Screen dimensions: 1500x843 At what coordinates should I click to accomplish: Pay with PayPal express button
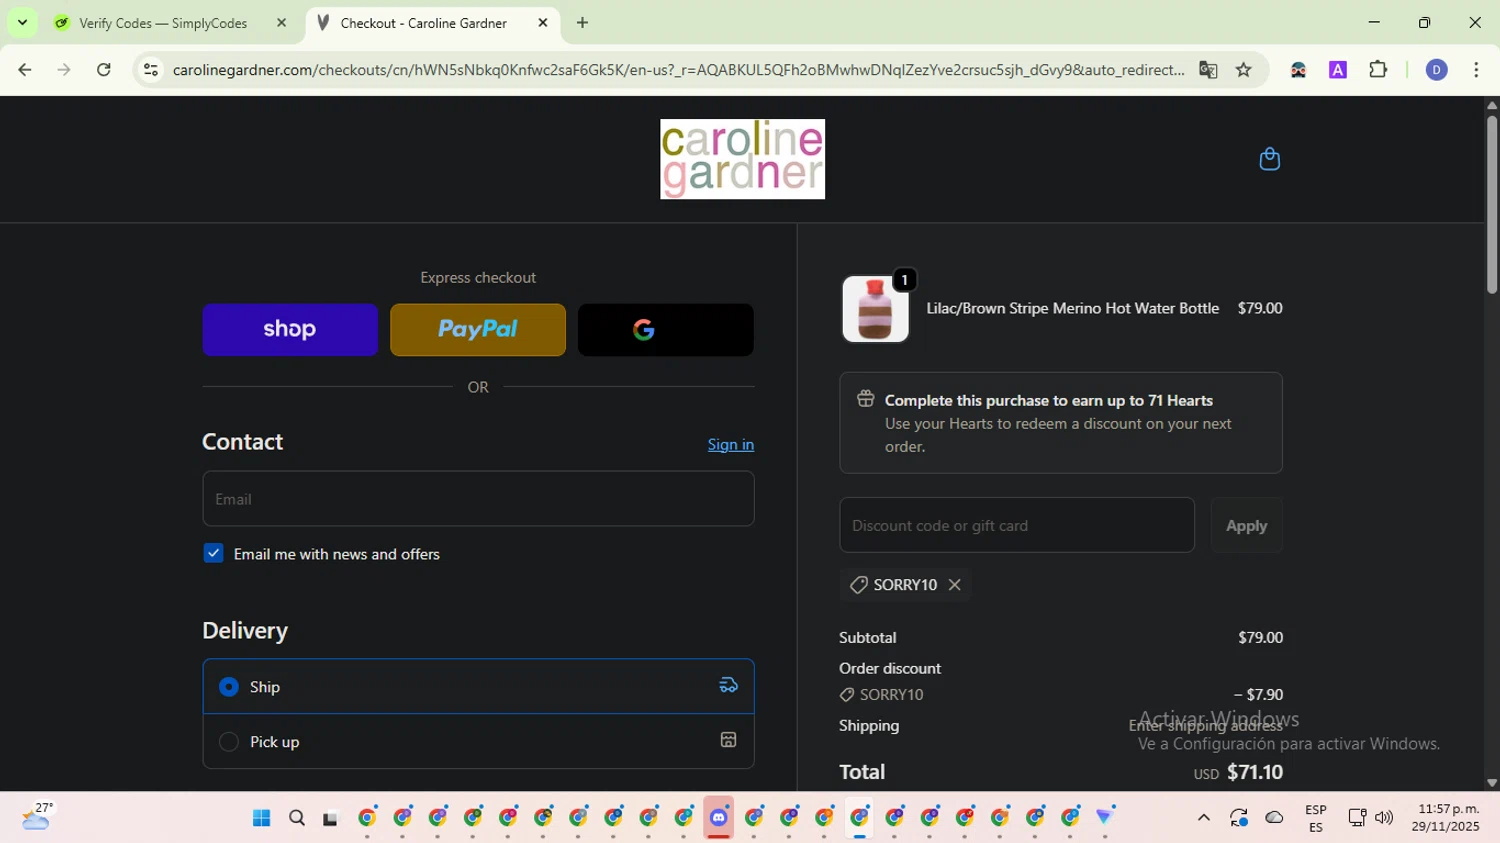[x=478, y=330]
